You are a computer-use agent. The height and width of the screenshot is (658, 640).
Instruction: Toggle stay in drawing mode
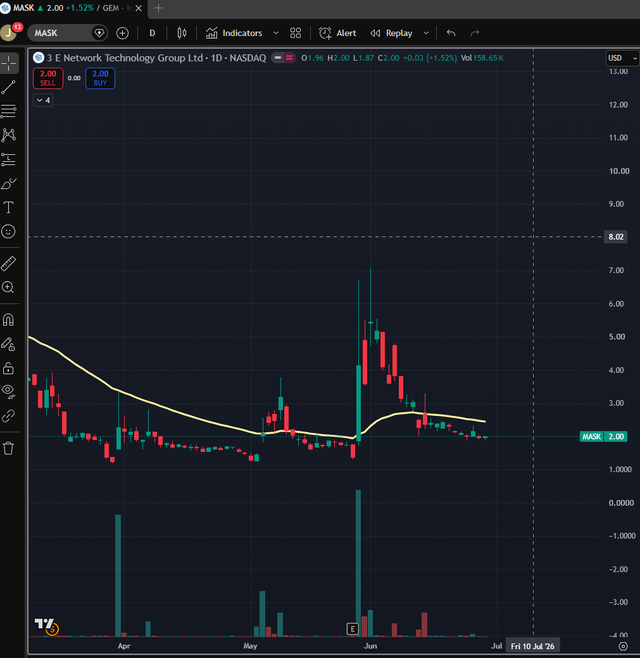tap(9, 344)
